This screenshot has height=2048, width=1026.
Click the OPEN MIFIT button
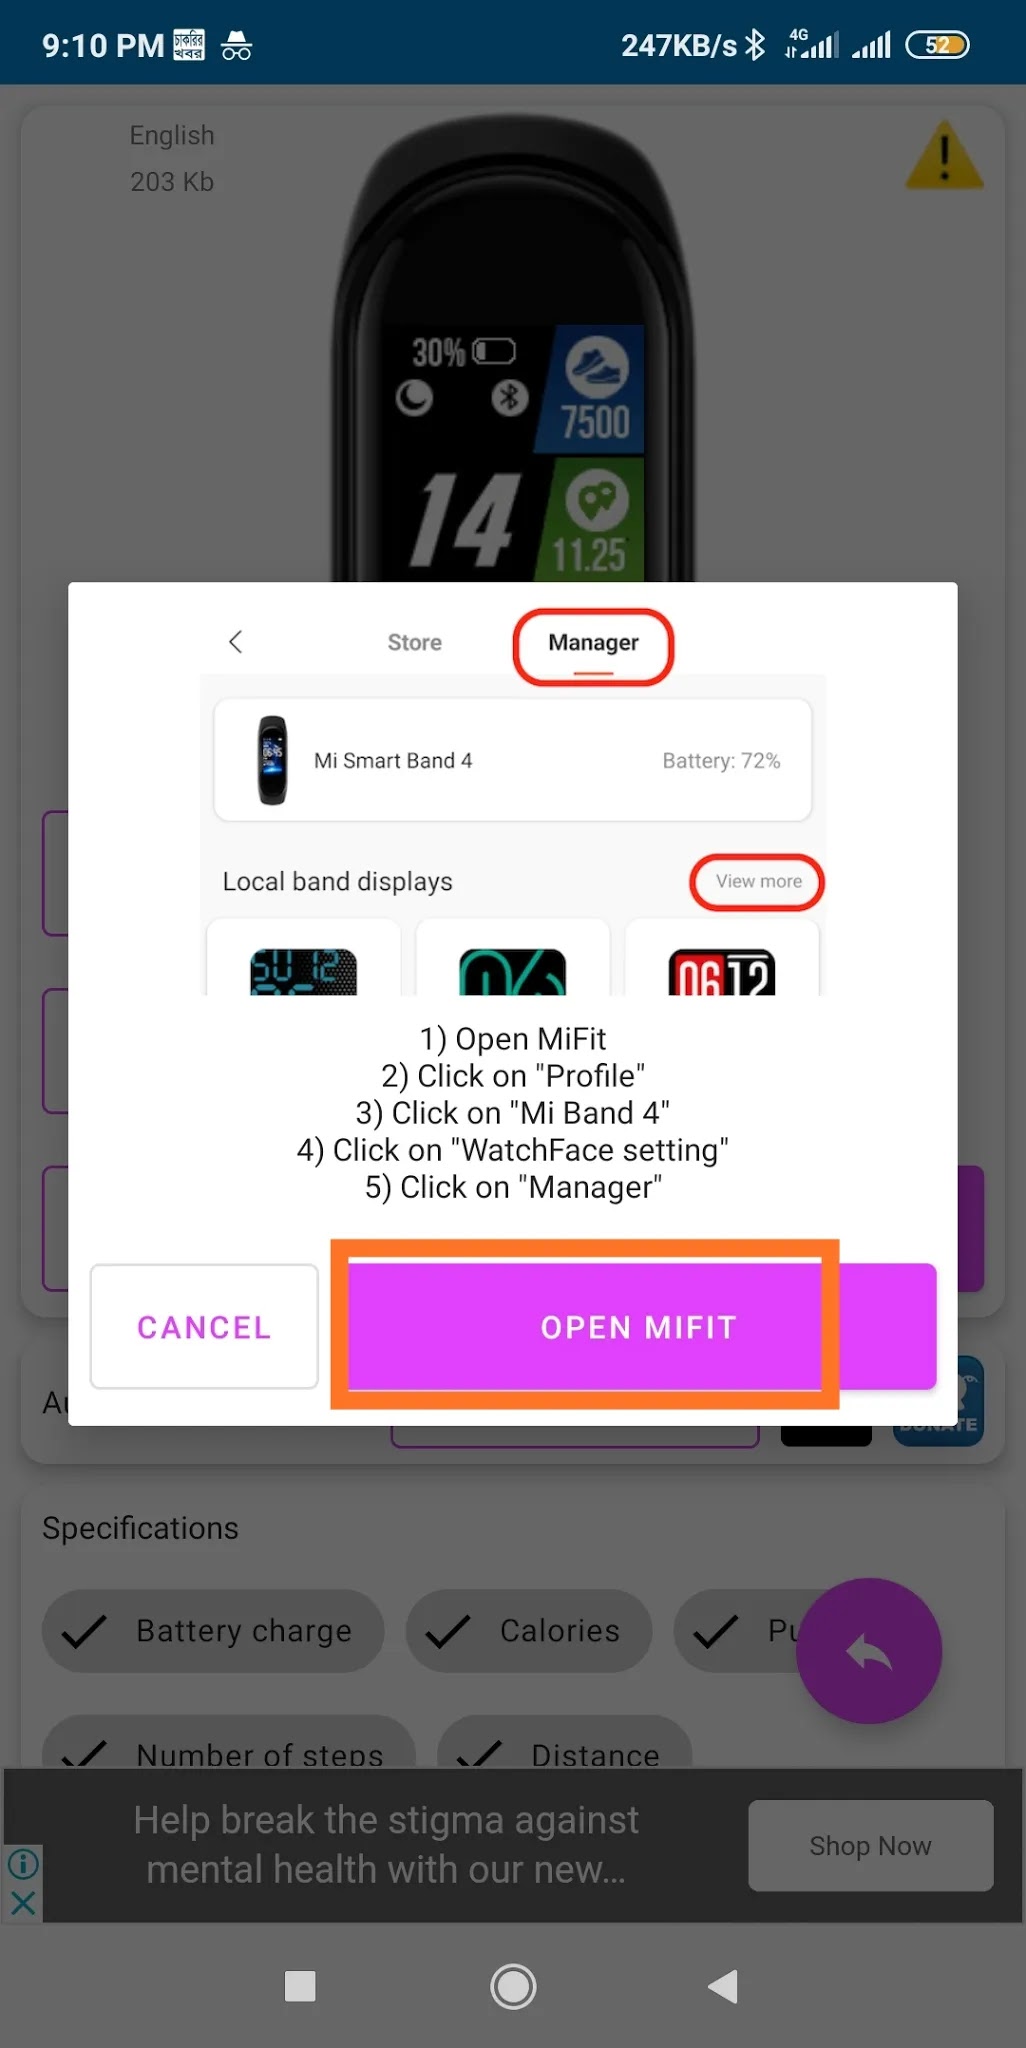(x=641, y=1327)
